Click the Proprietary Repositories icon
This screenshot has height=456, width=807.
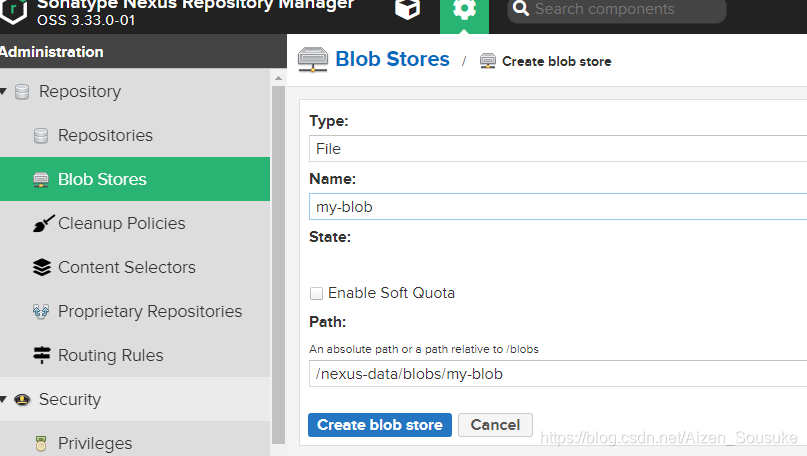click(41, 311)
